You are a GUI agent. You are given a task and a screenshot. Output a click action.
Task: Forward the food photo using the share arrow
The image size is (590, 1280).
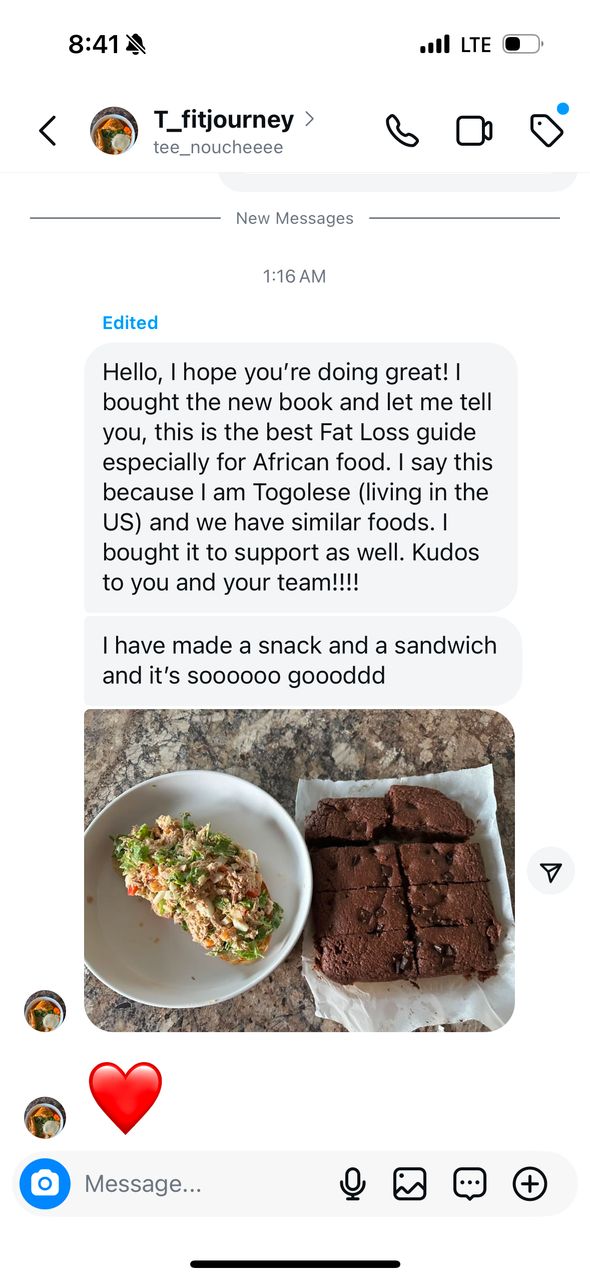551,871
